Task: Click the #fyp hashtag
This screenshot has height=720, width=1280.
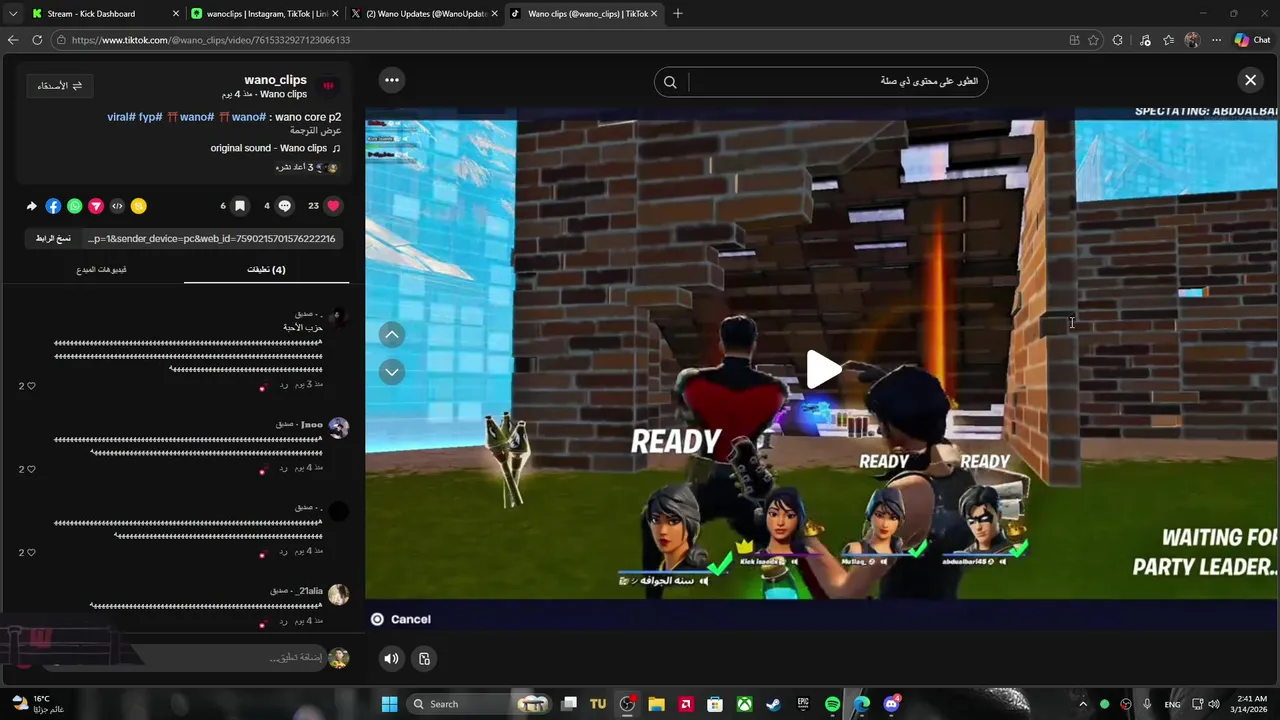Action: pos(151,117)
